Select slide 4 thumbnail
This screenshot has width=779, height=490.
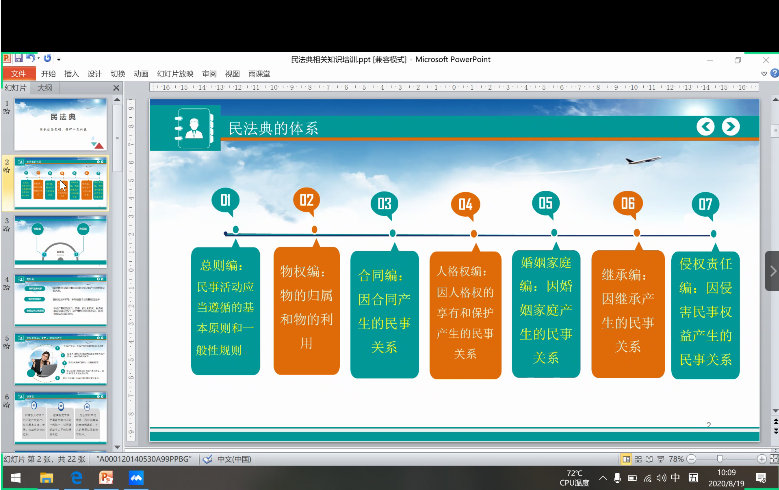[x=61, y=300]
